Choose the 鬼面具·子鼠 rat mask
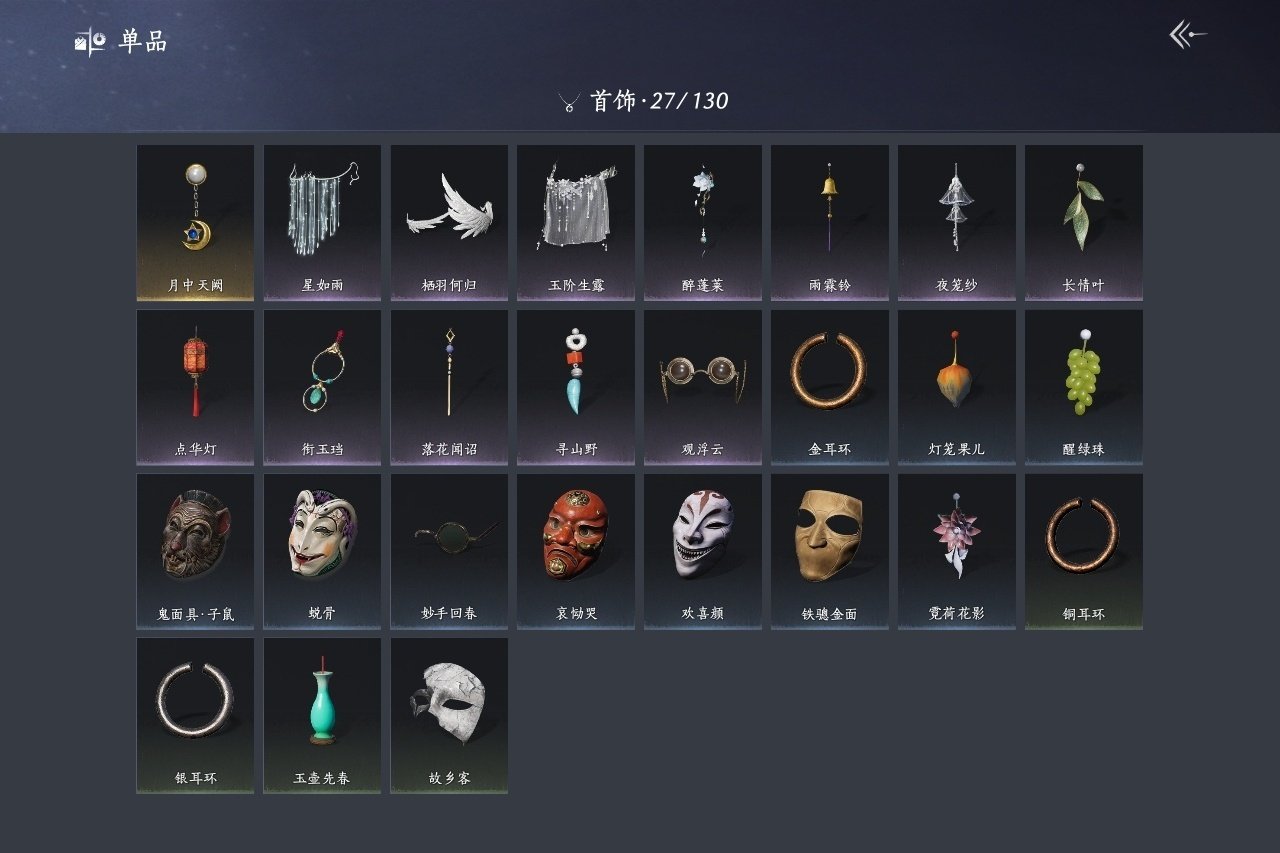Viewport: 1280px width, 853px height. pyautogui.click(x=195, y=552)
